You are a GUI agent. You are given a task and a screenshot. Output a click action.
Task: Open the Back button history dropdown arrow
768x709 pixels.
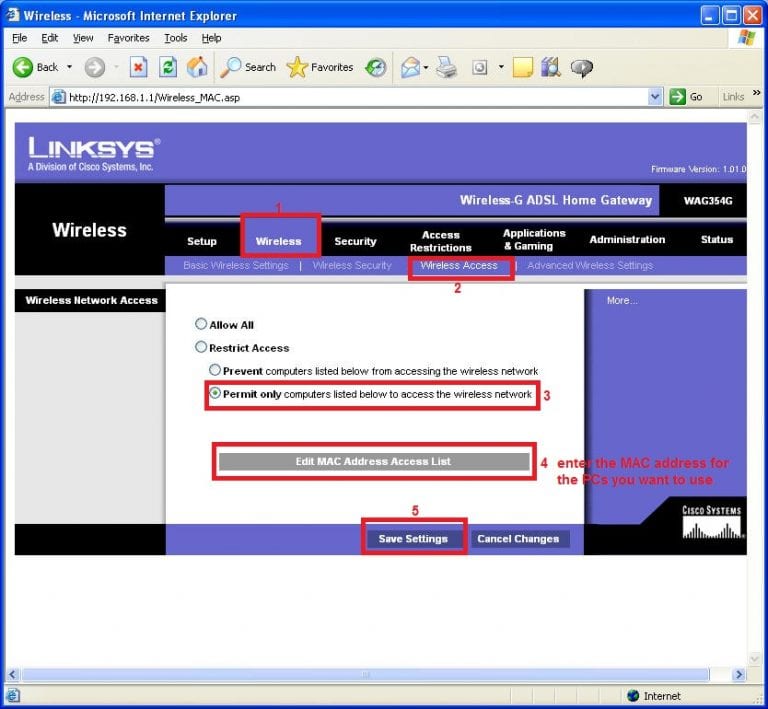click(x=70, y=67)
